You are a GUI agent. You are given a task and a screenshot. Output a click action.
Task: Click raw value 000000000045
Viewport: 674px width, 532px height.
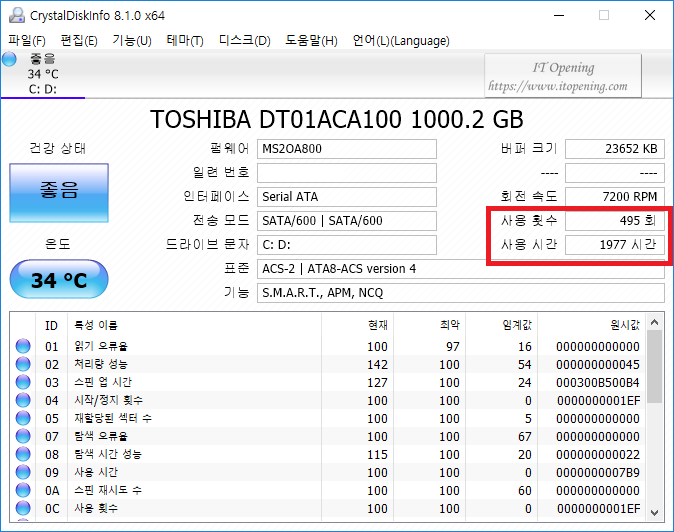pos(597,364)
